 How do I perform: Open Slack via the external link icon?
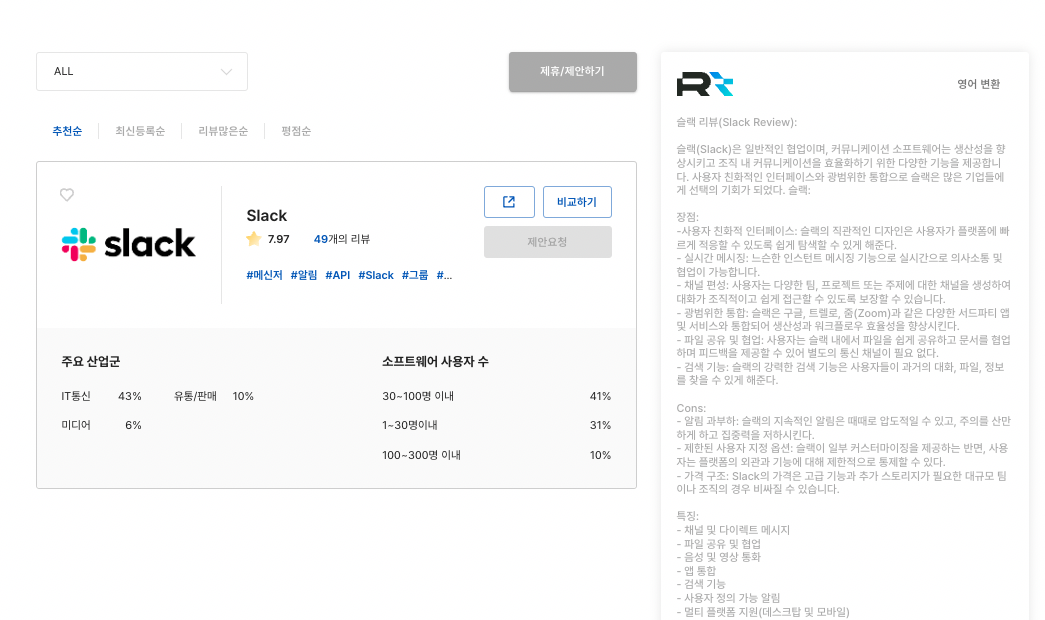coord(509,202)
